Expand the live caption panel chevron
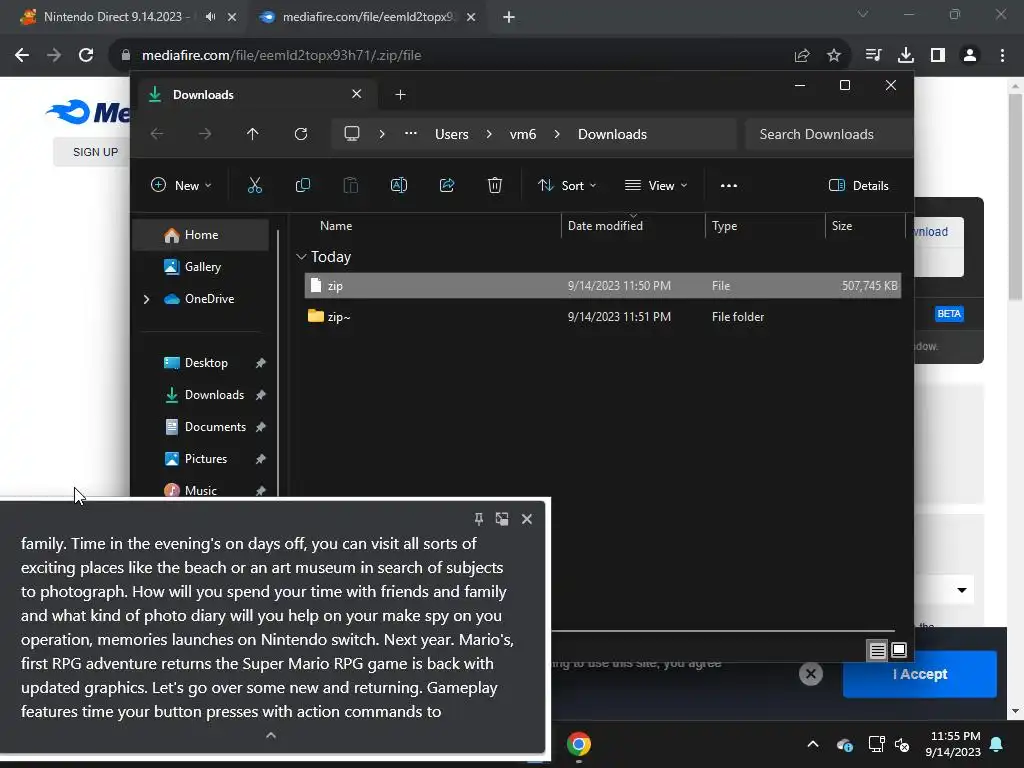Viewport: 1024px width, 768px height. [x=271, y=735]
